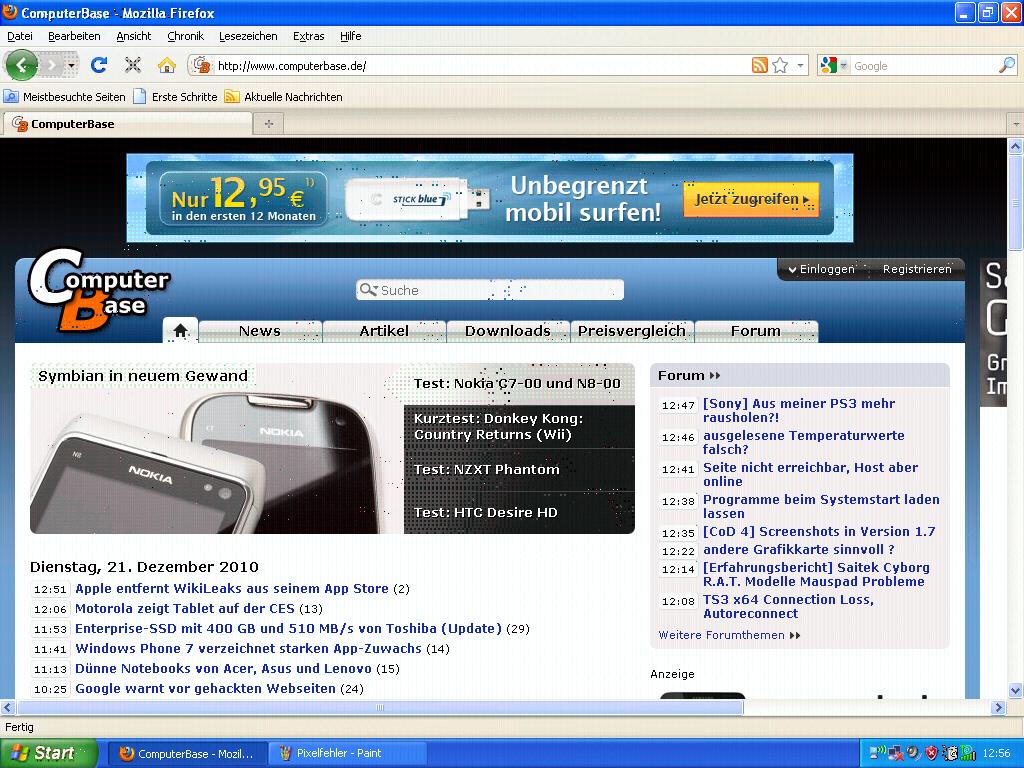Open andere Grafikkarte sinnvoll thread
The image size is (1024, 768).
pyautogui.click(x=799, y=550)
